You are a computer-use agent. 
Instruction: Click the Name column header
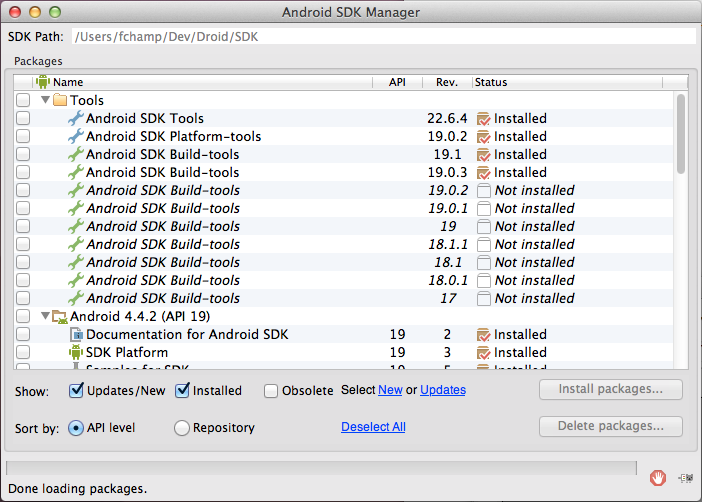[202, 82]
